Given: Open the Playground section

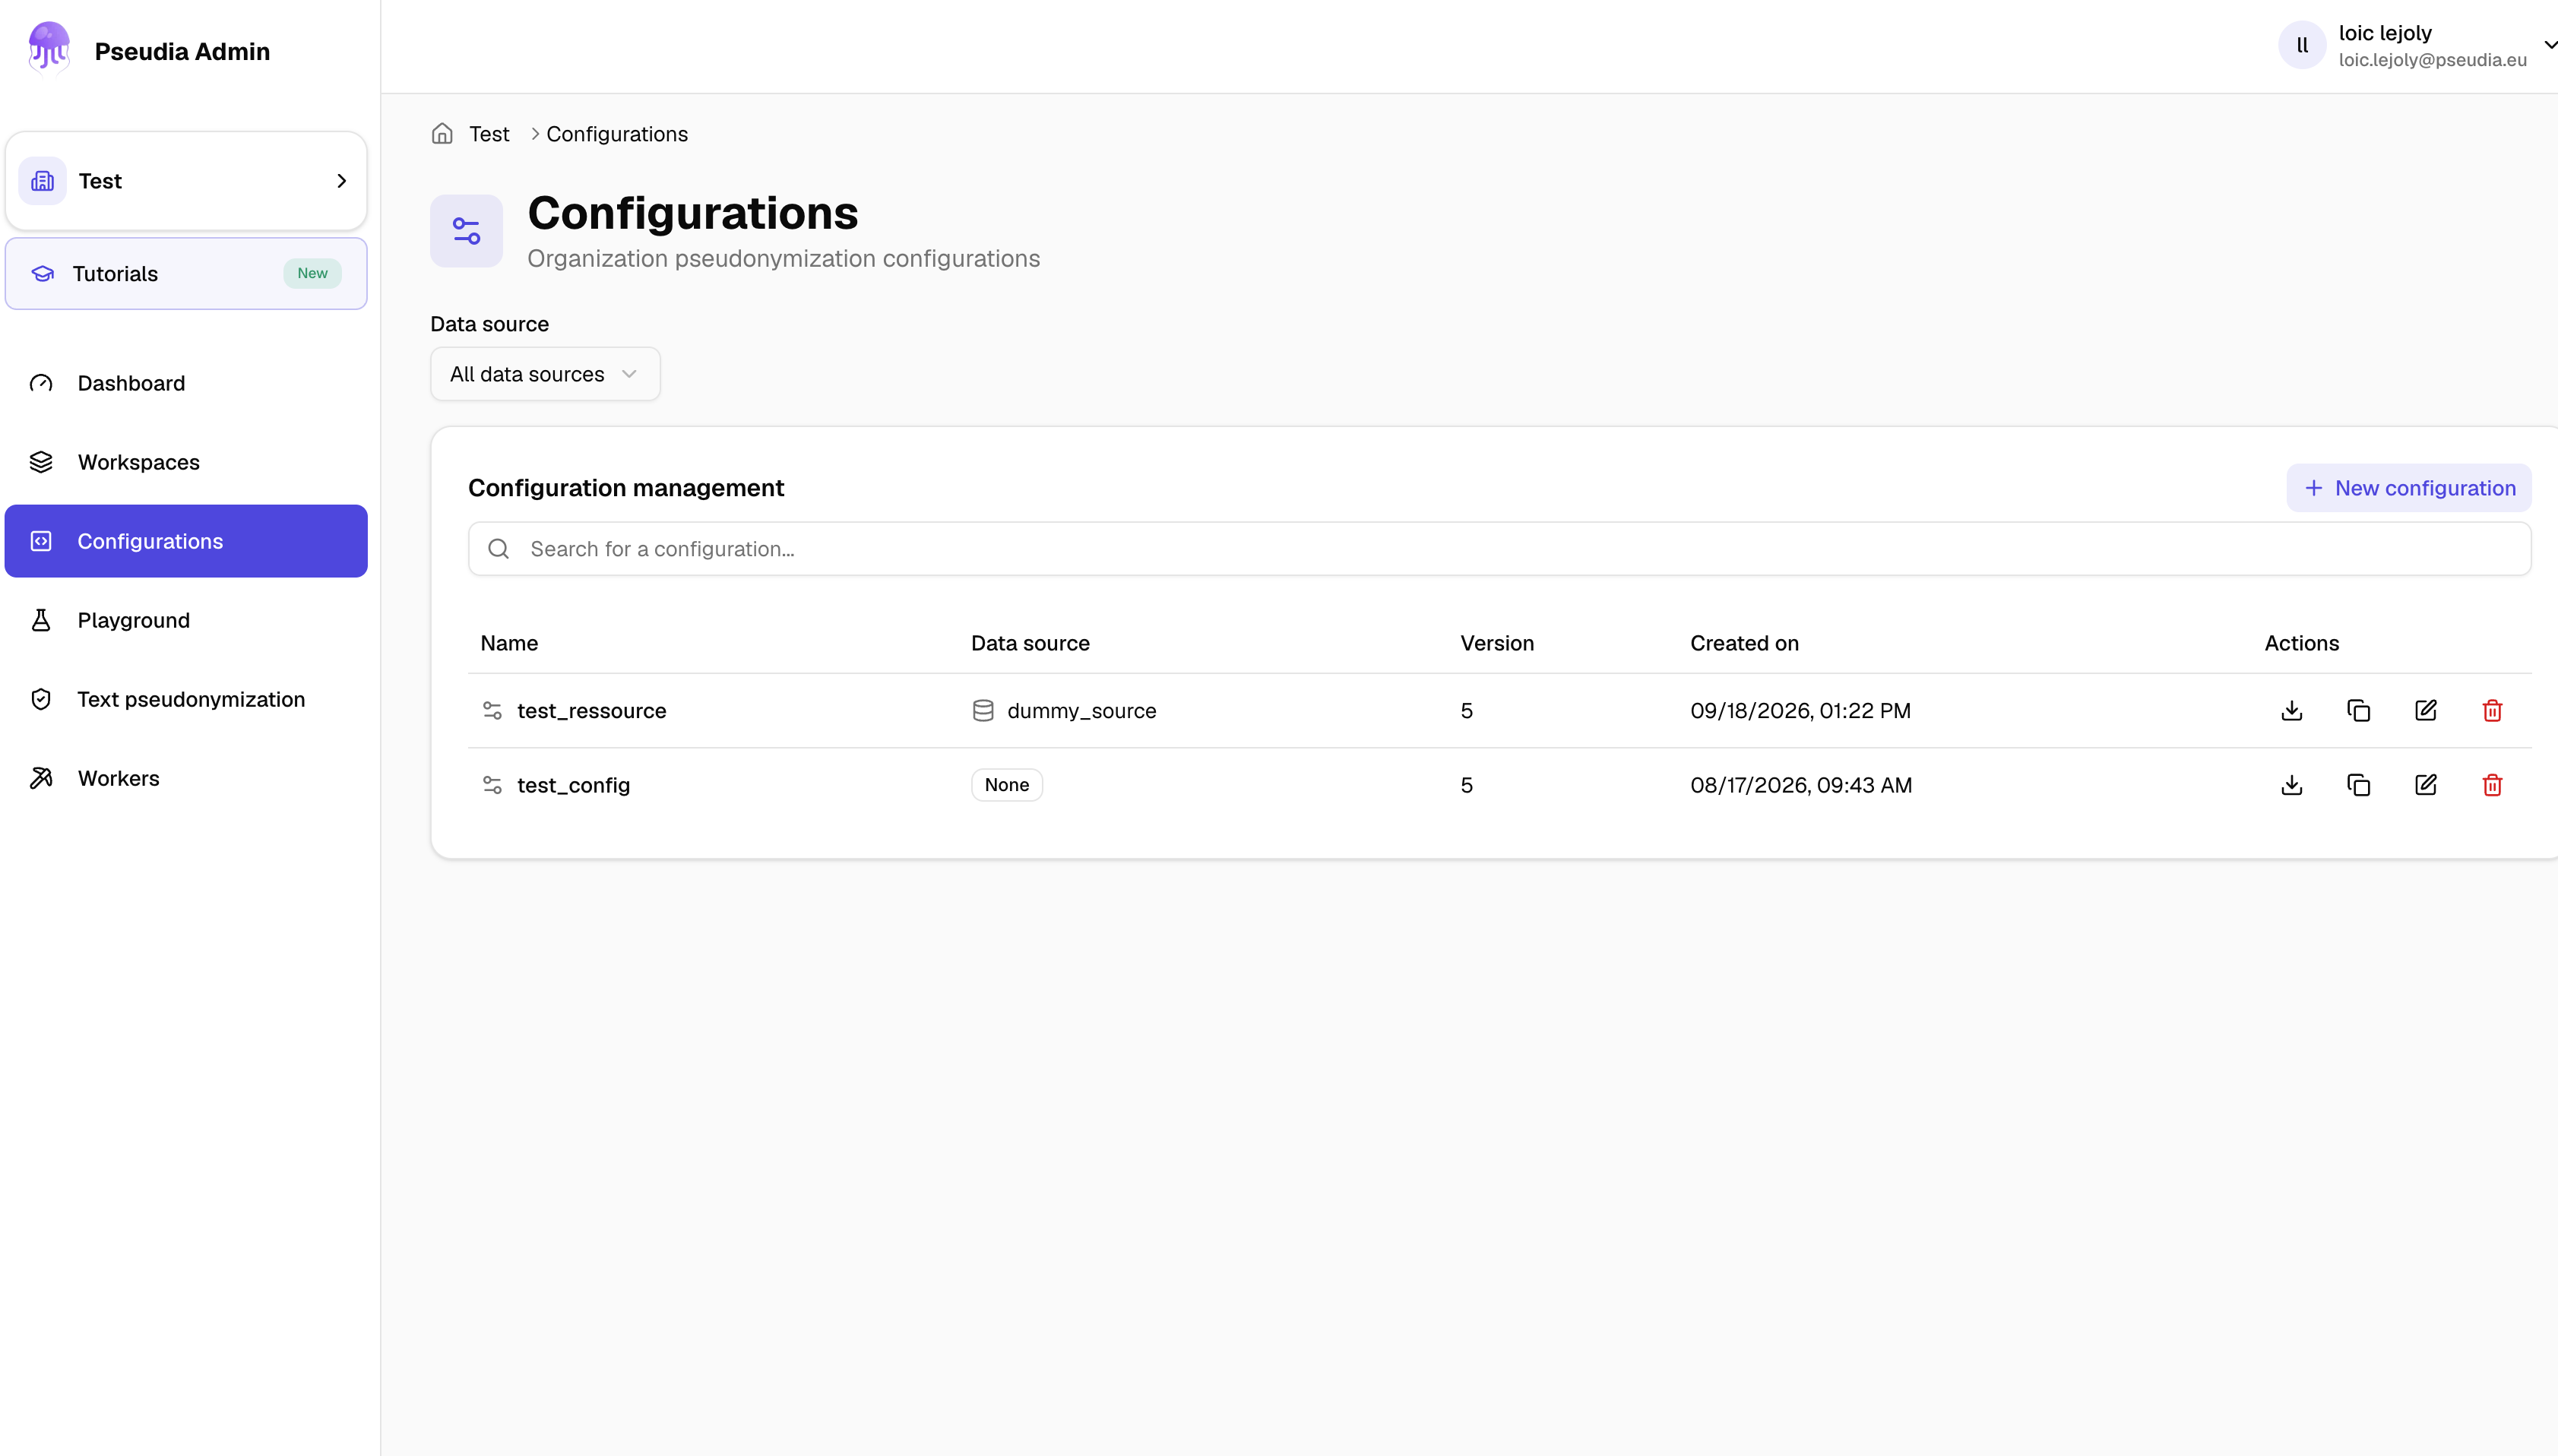Looking at the screenshot, I should tap(186, 620).
